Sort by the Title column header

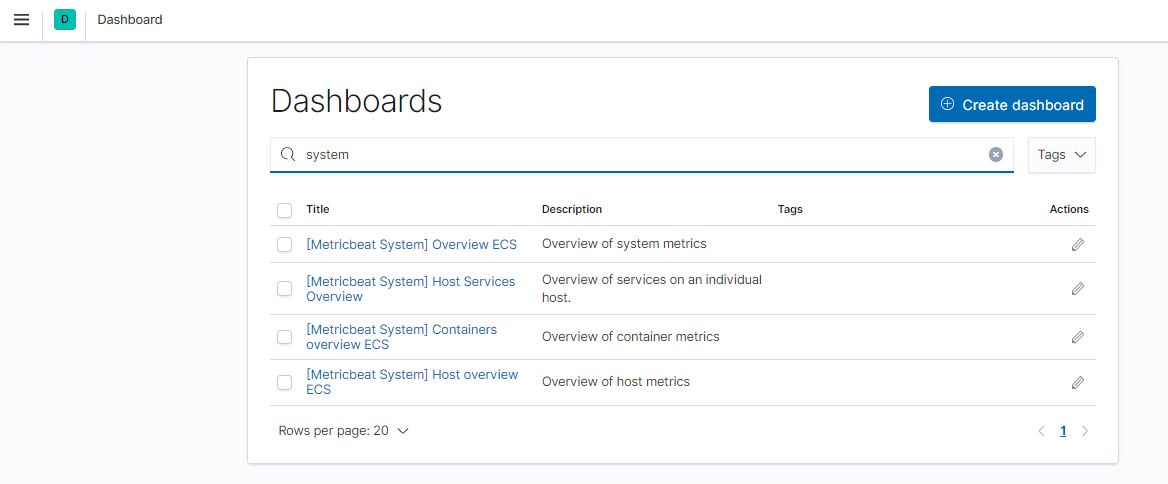[x=317, y=209]
